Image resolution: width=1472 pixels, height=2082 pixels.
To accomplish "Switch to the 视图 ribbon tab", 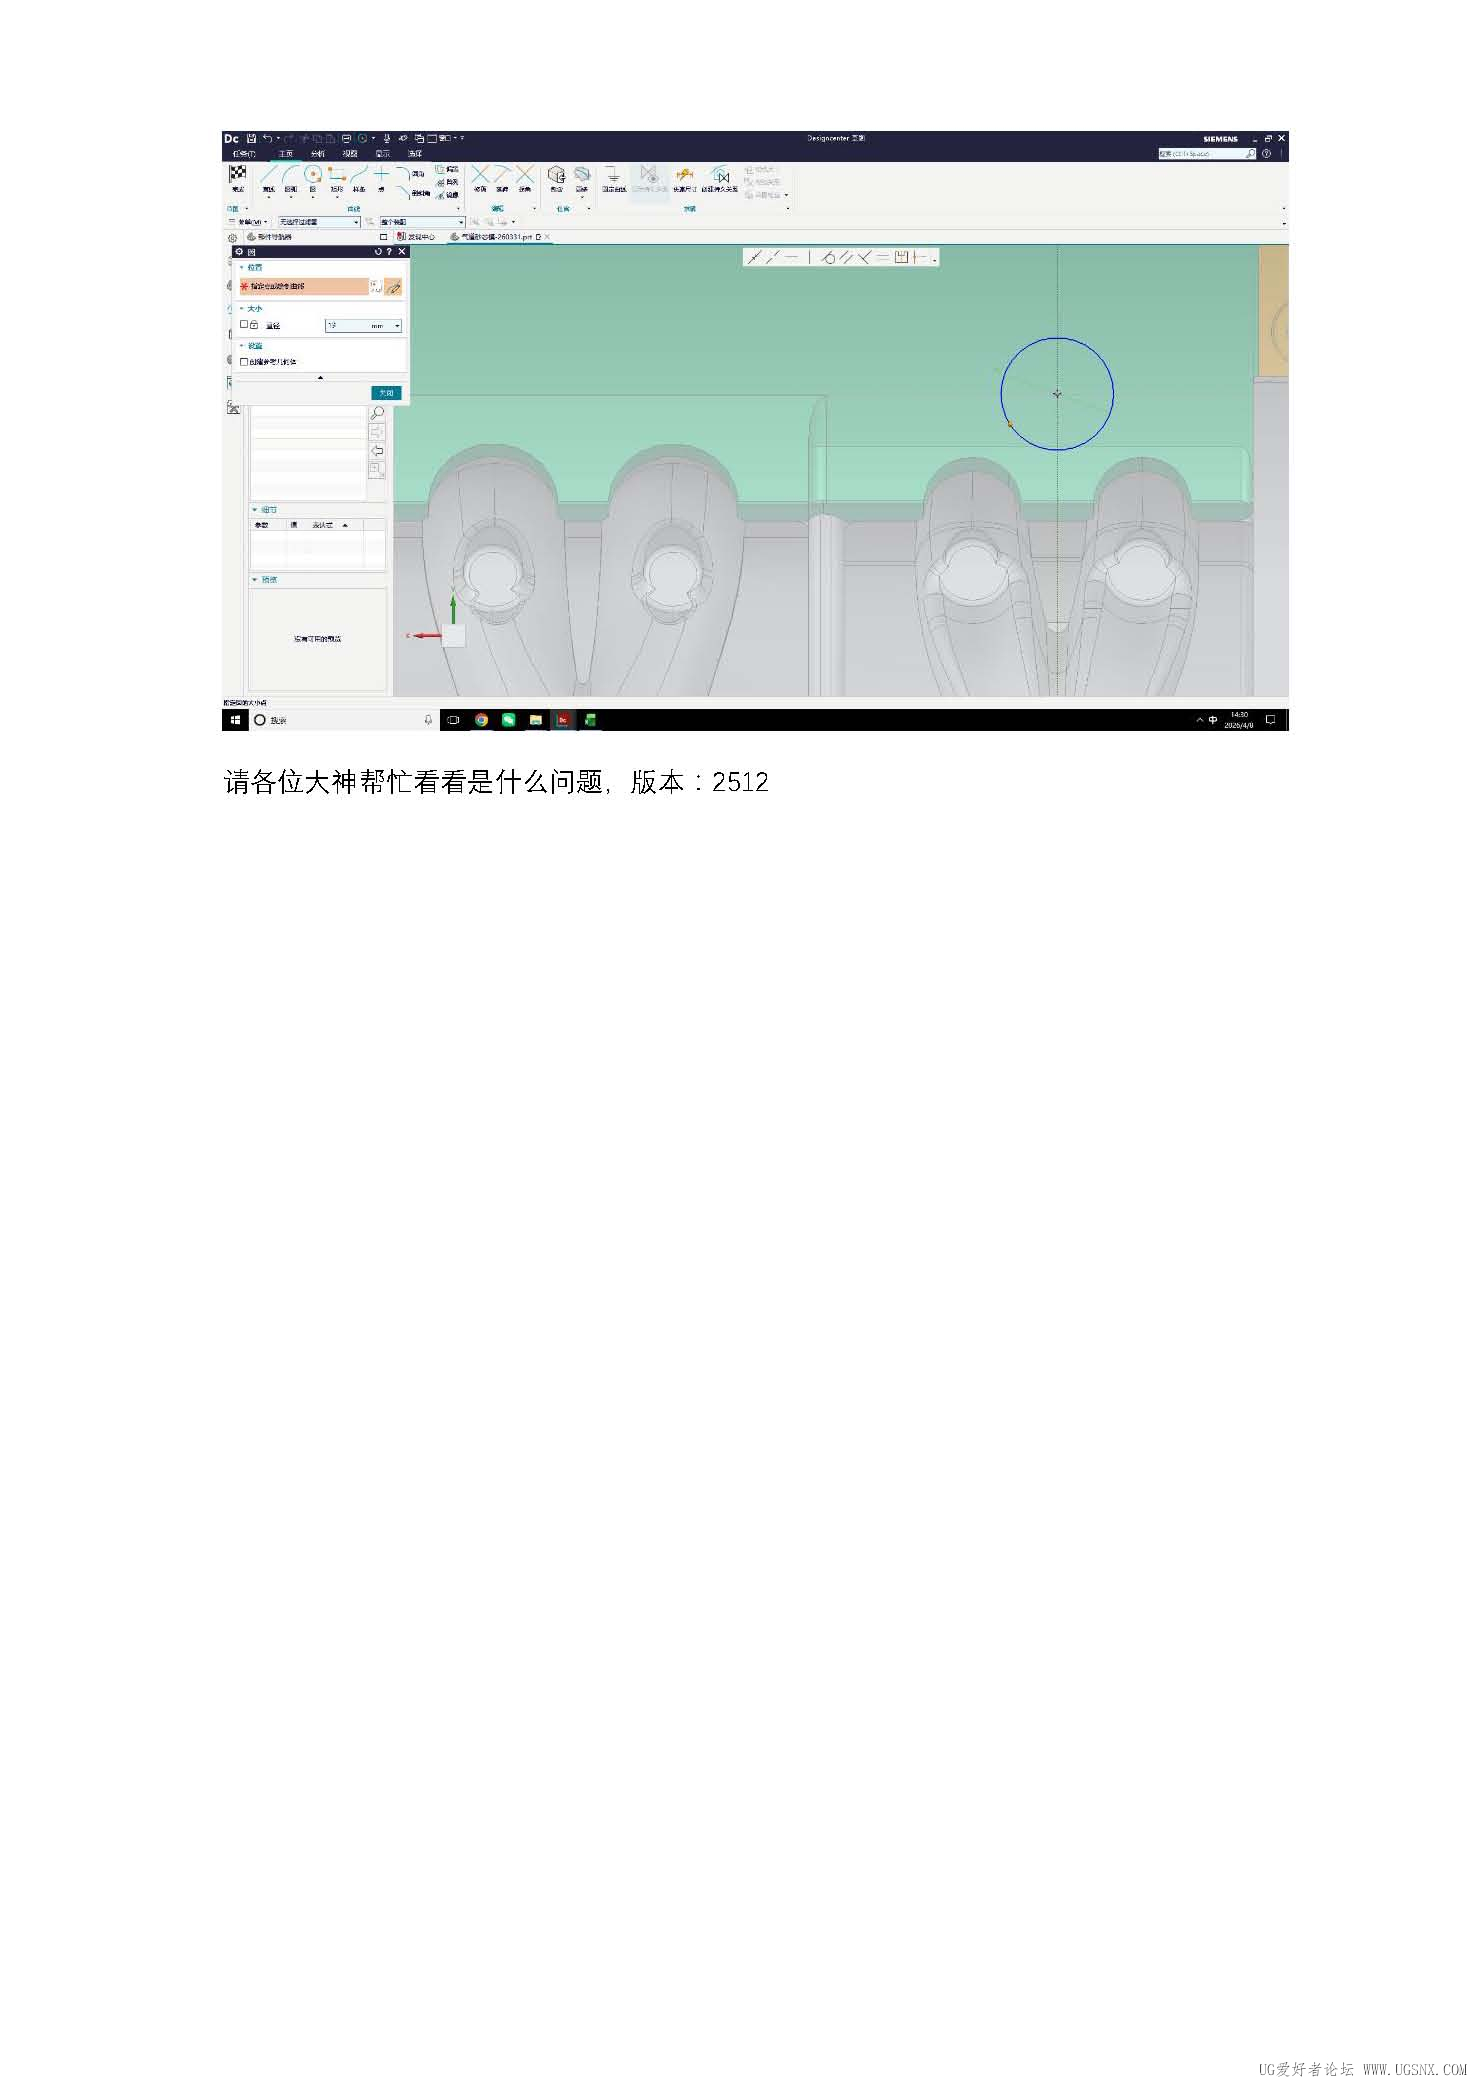I will (x=350, y=154).
